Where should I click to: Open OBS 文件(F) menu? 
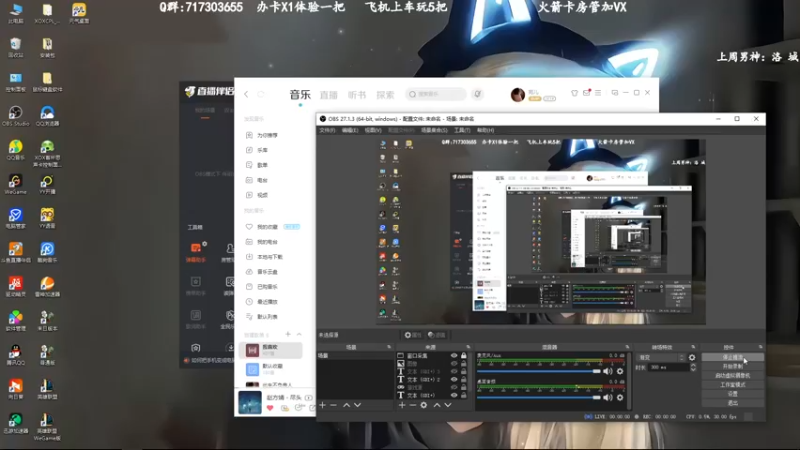[x=327, y=131]
